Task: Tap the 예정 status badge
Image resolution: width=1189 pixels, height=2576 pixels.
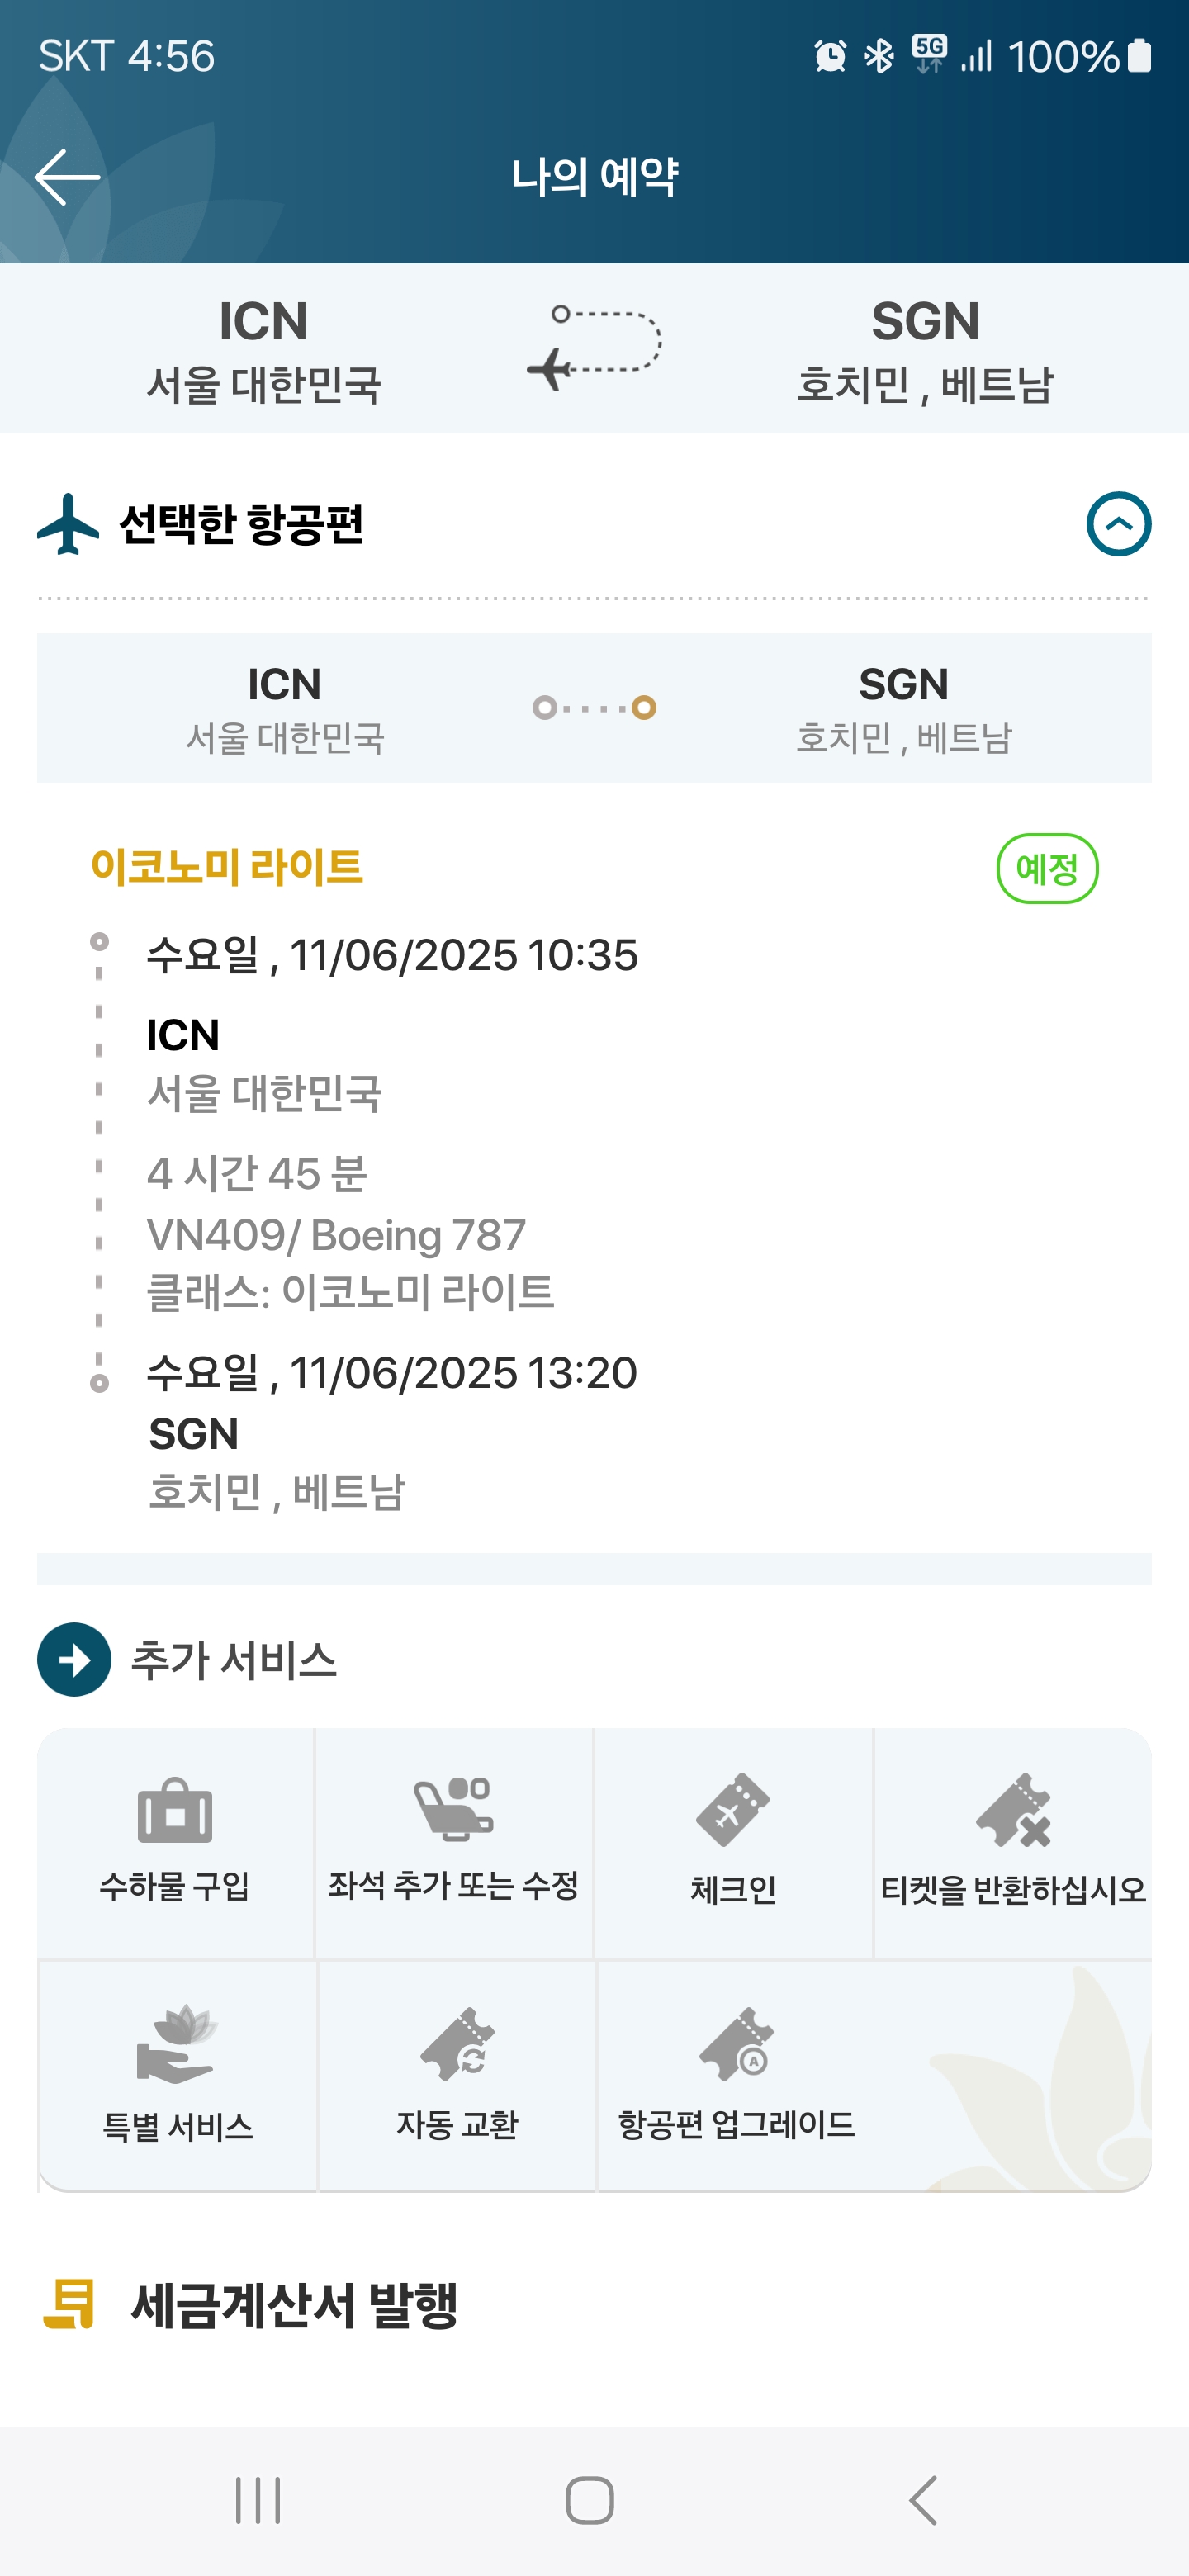Action: pos(1047,868)
